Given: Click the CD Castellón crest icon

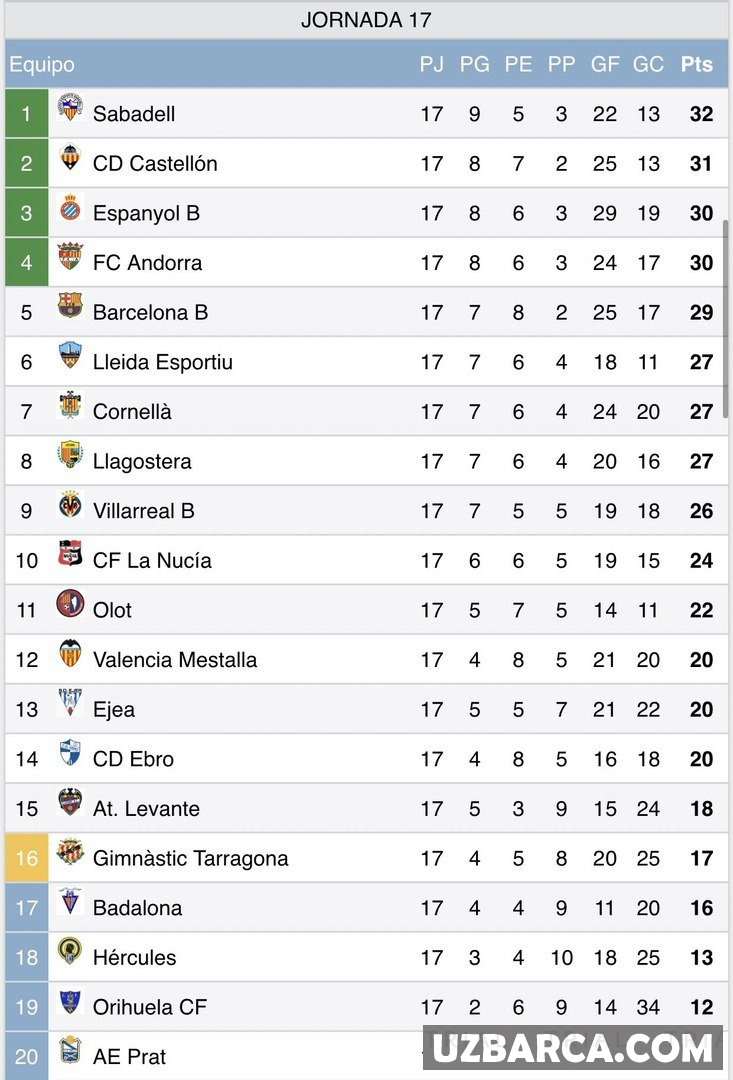Looking at the screenshot, I should (70, 158).
